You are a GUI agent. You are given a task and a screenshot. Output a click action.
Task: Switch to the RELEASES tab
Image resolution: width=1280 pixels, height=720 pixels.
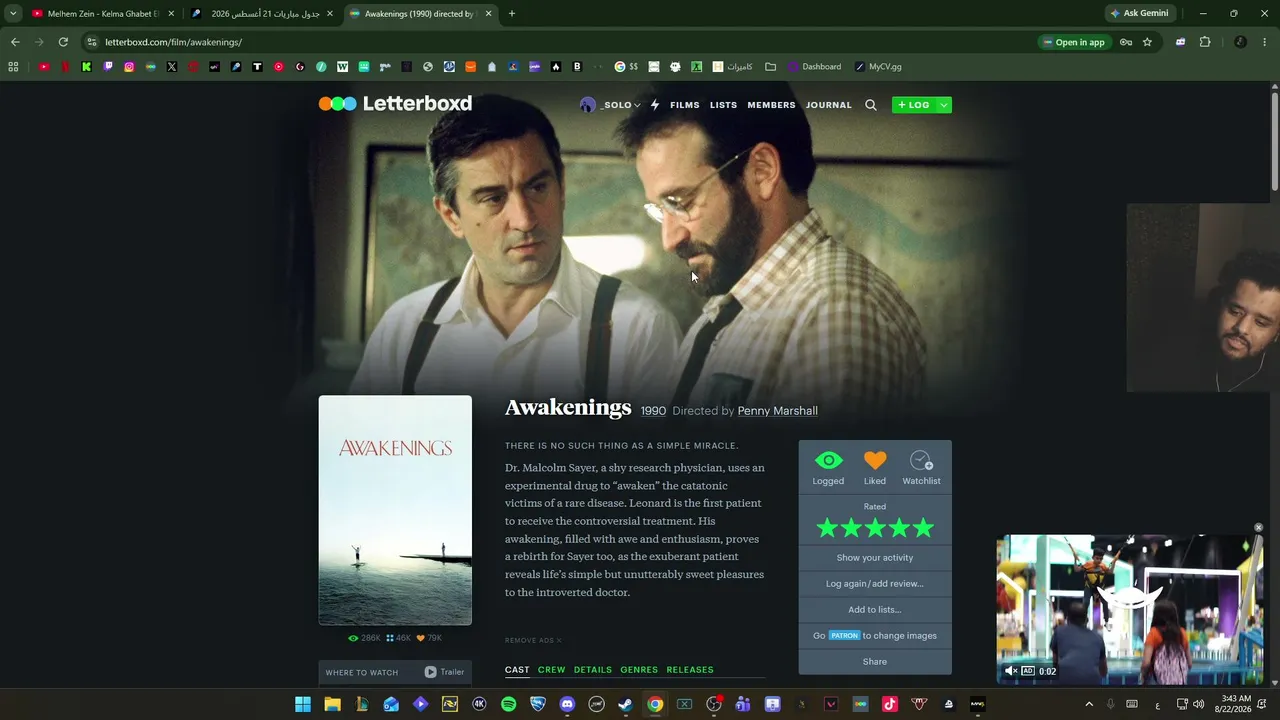[x=690, y=670]
